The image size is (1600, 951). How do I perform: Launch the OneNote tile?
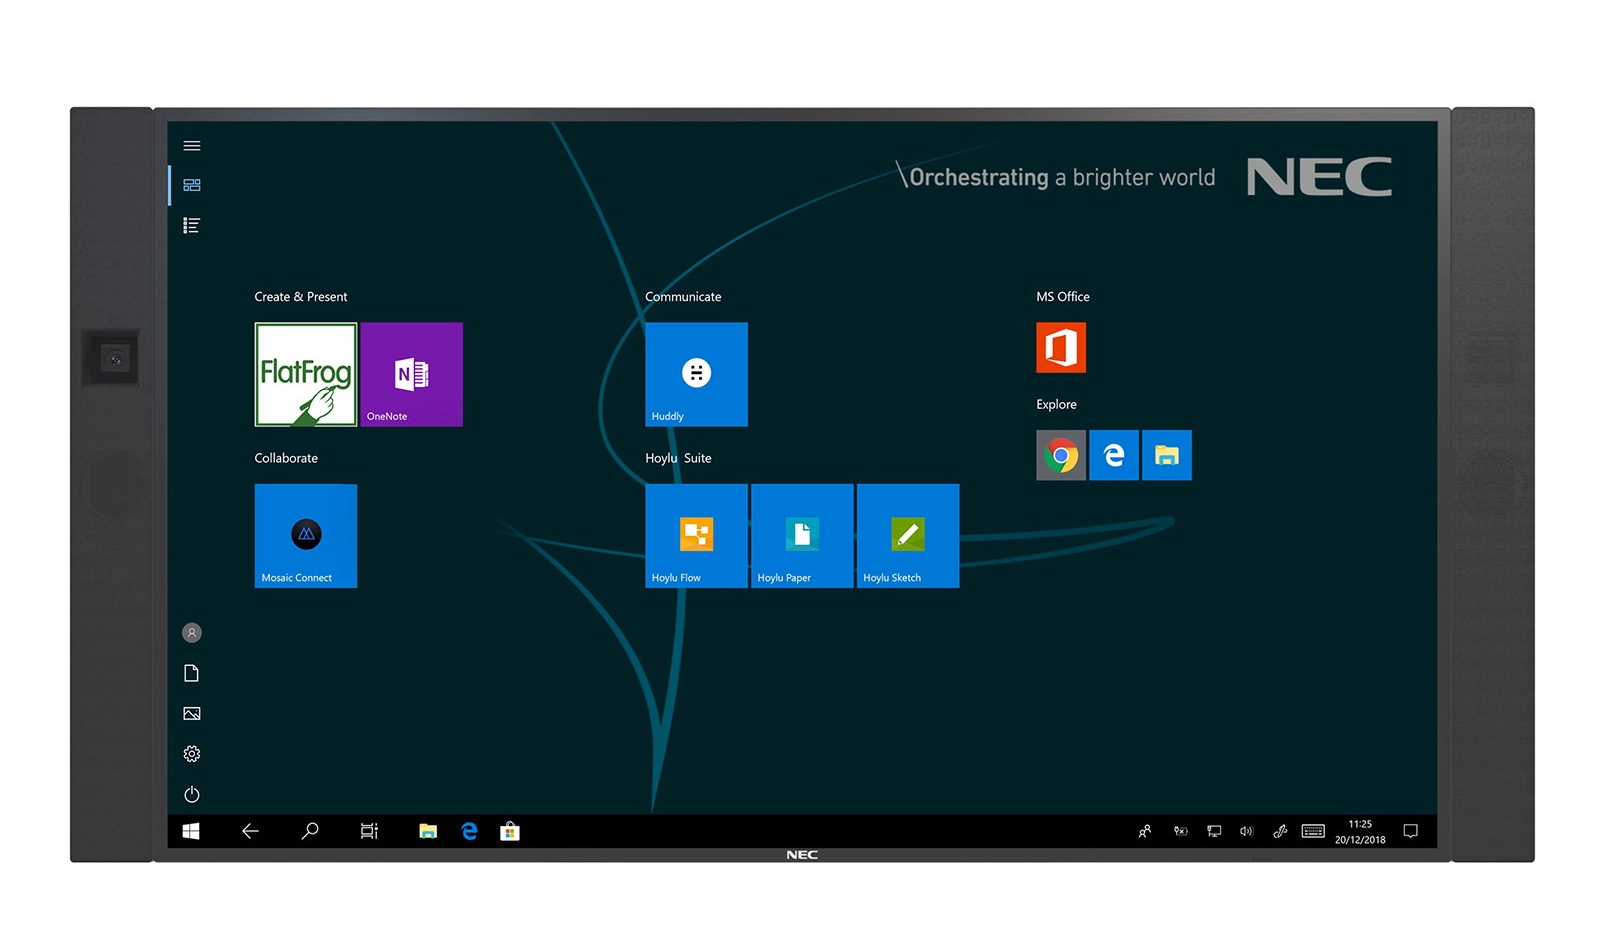[412, 374]
